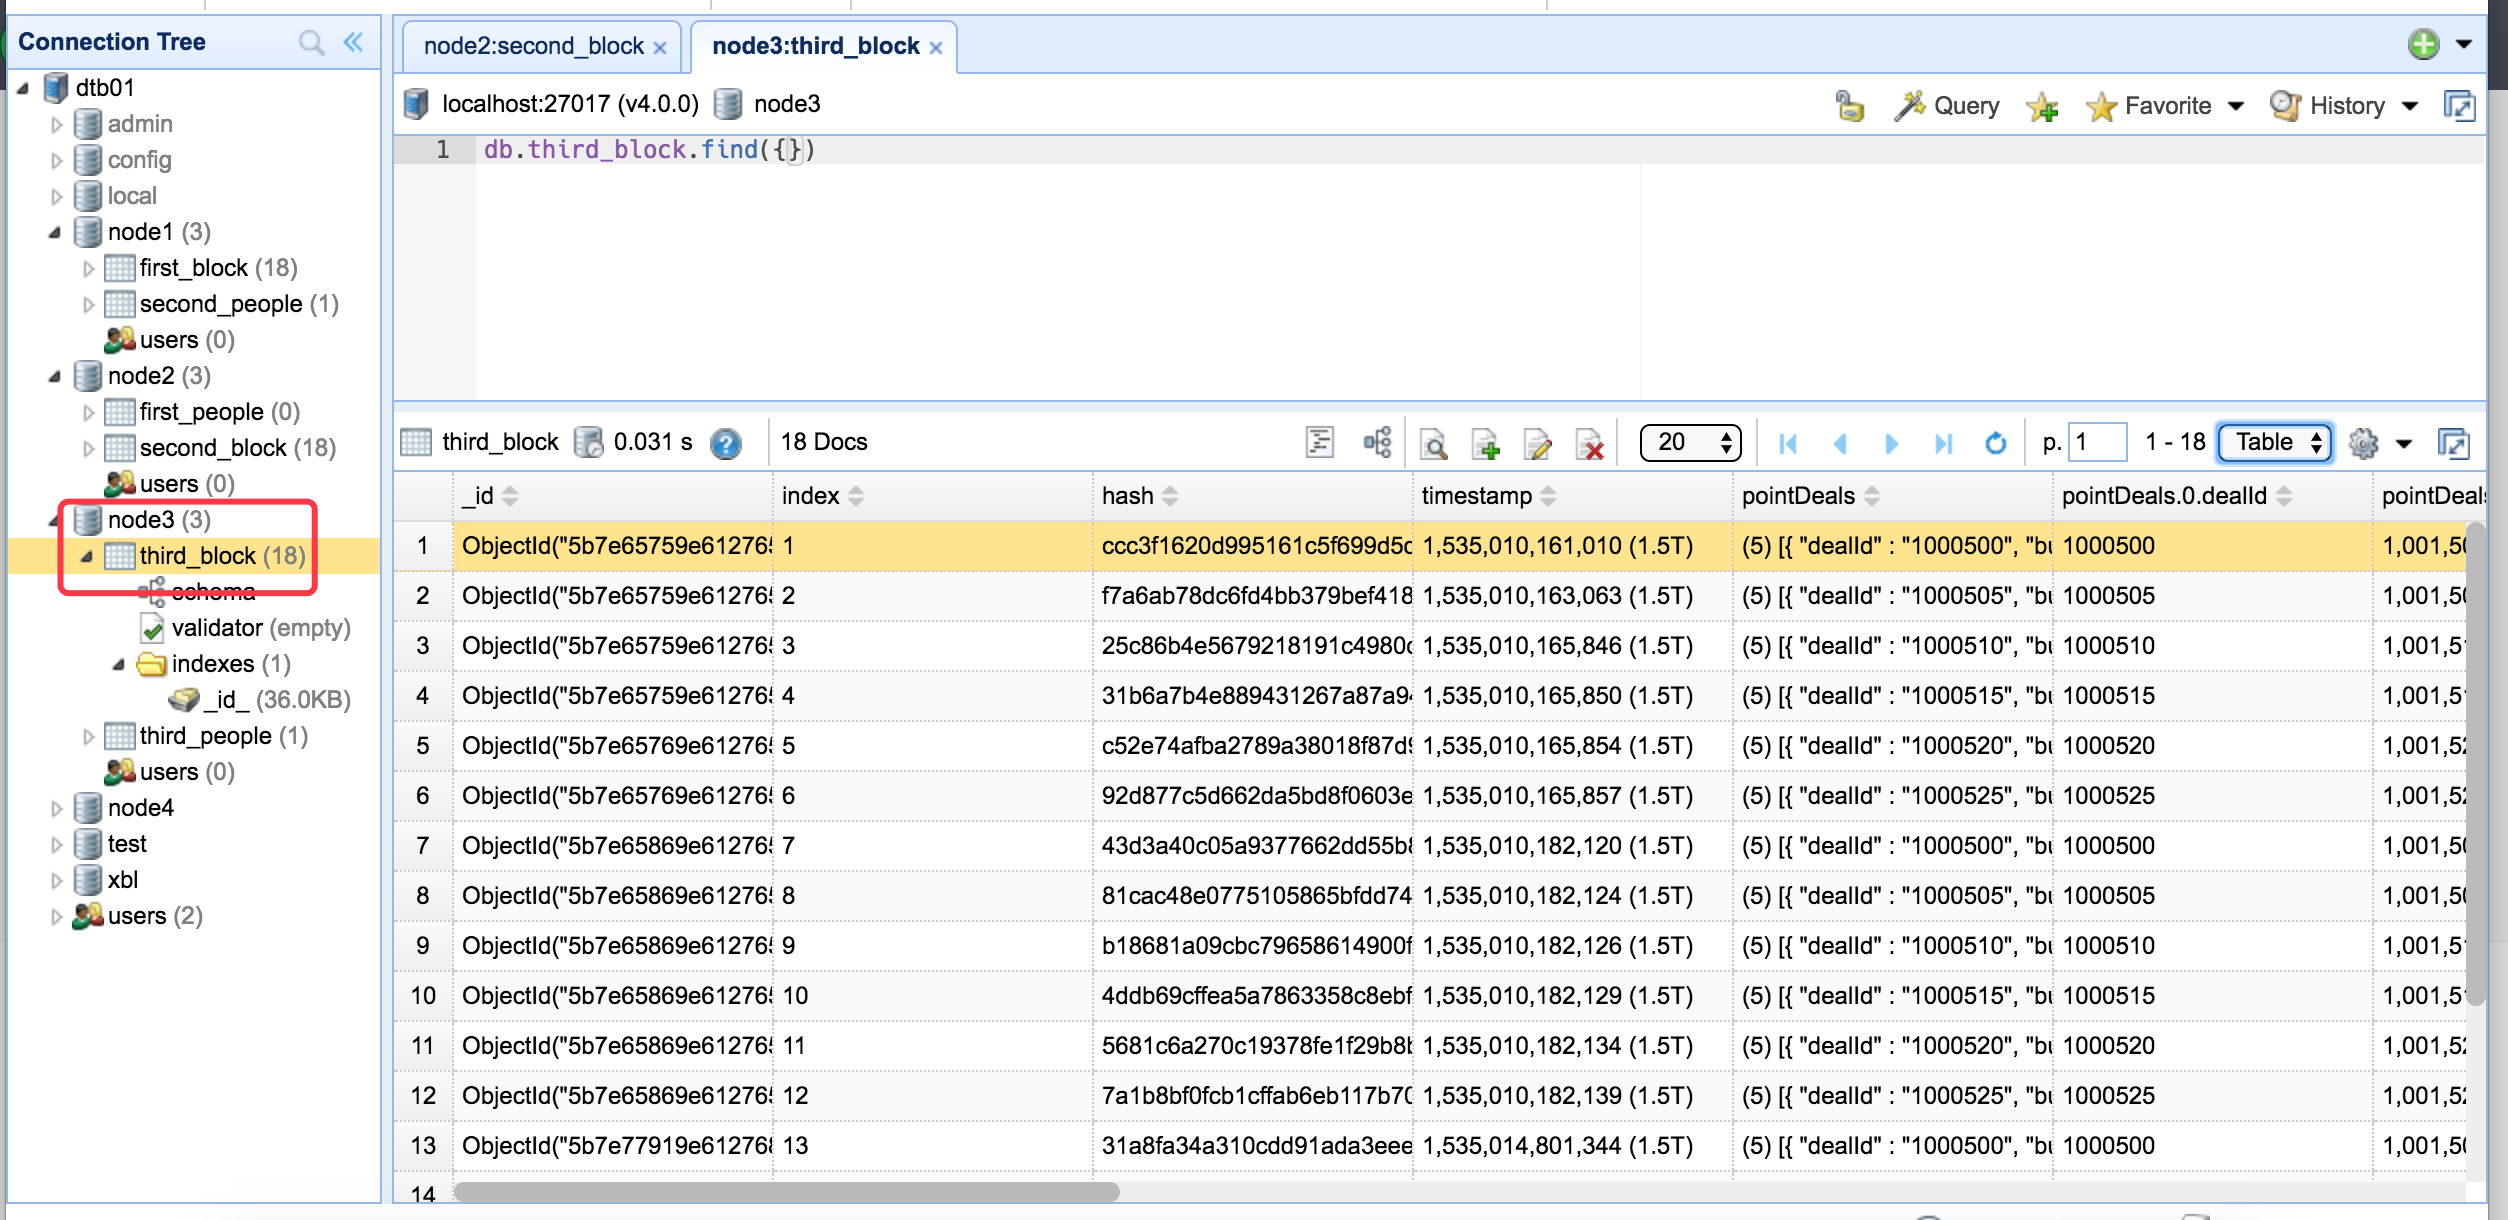Expand the admin database
Image resolution: width=2508 pixels, height=1220 pixels.
[56, 125]
